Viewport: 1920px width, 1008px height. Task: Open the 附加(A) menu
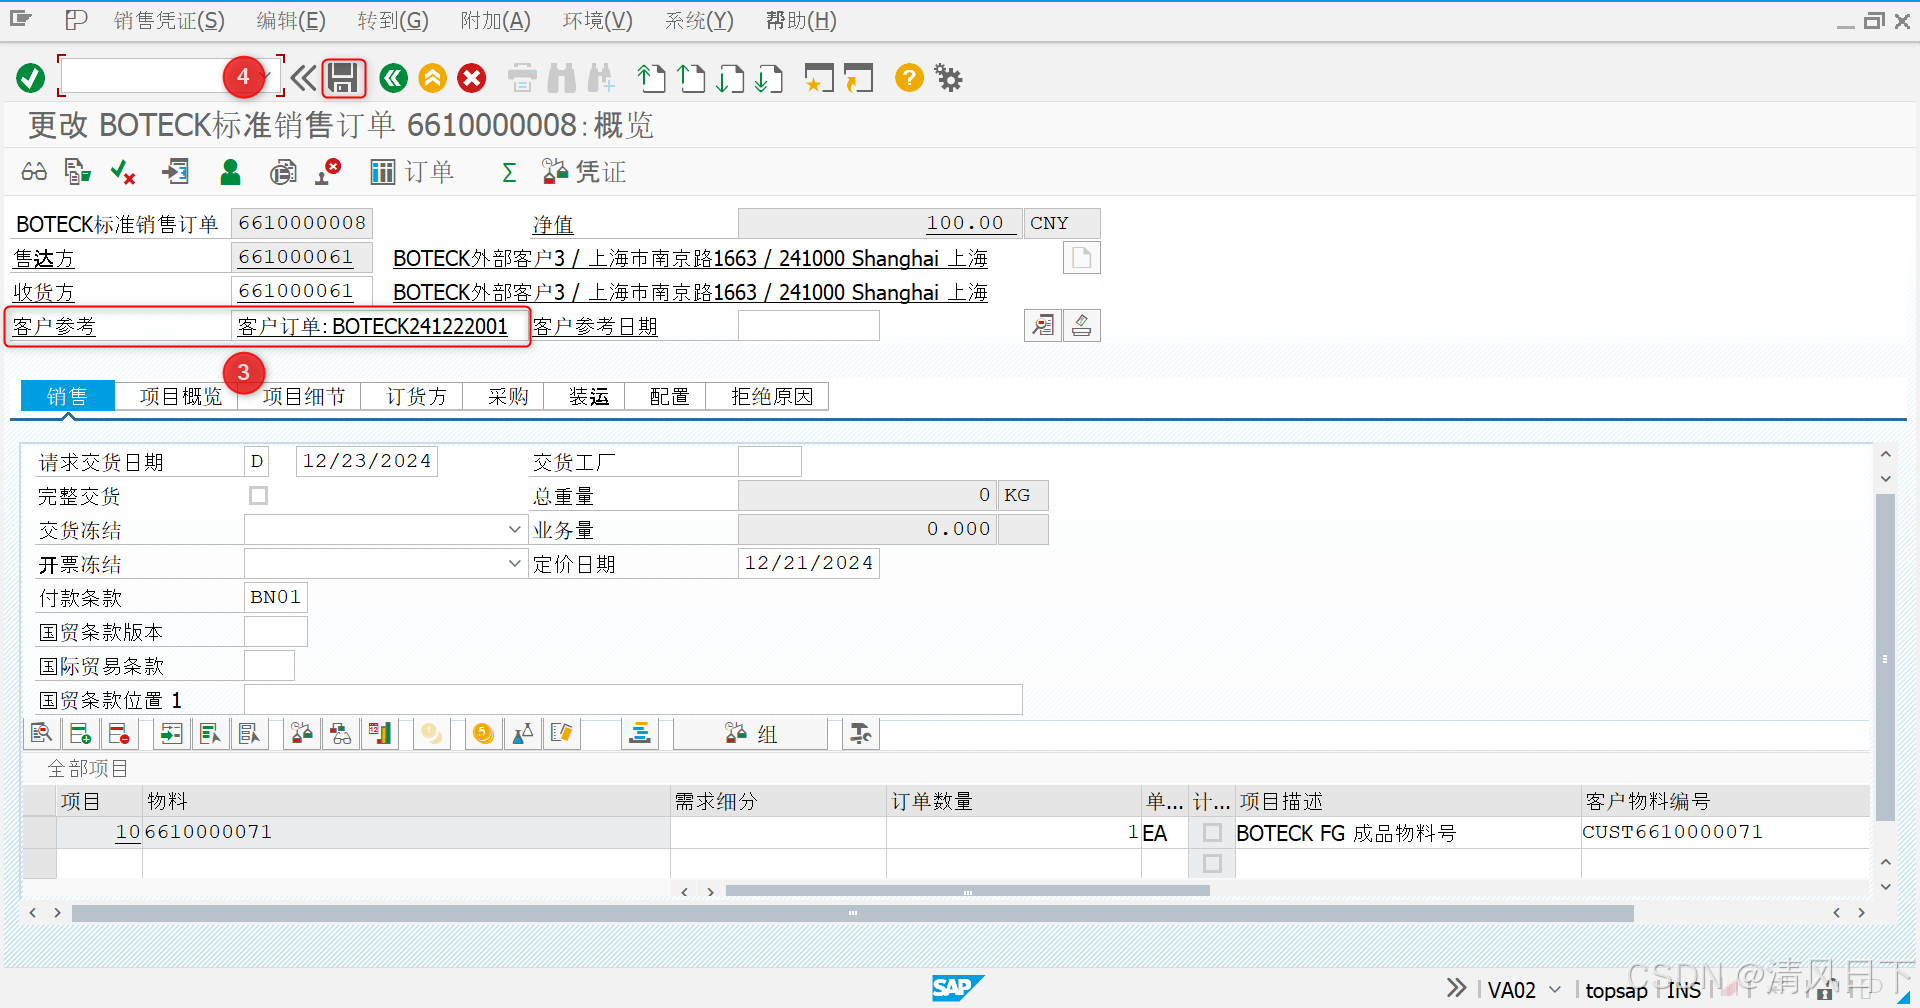pyautogui.click(x=496, y=21)
